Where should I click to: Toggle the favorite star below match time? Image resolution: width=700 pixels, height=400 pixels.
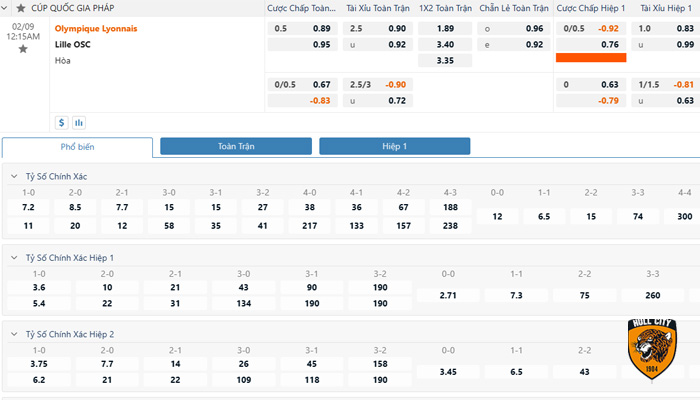23,48
